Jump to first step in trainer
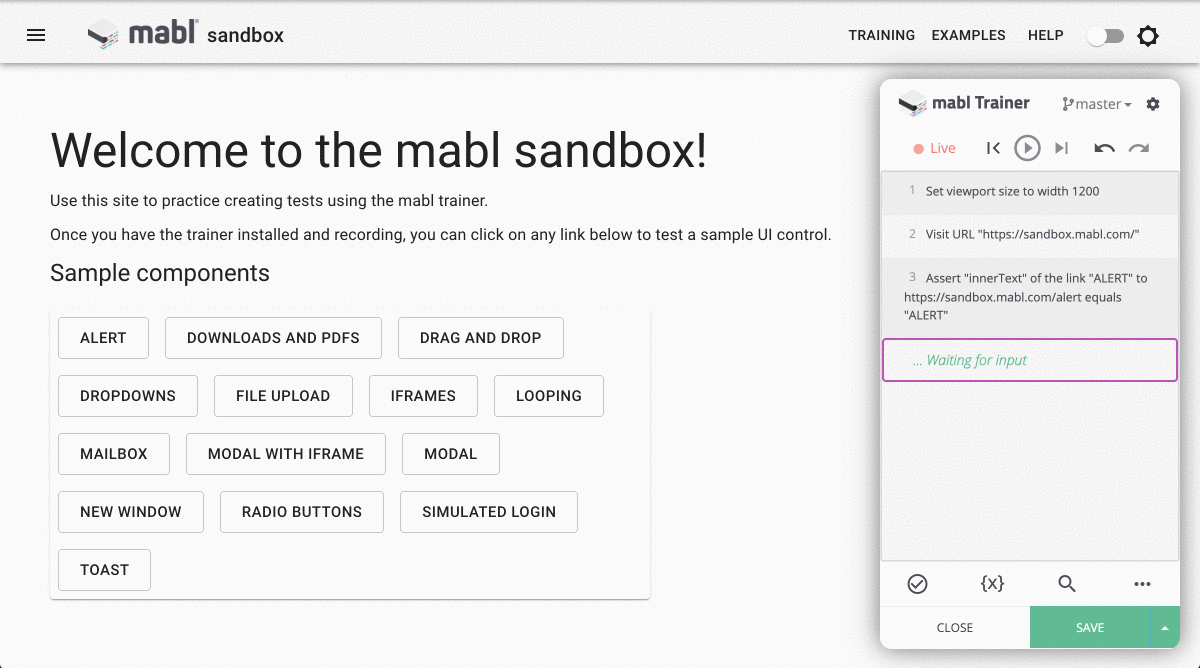The width and height of the screenshot is (1200, 668). 993,148
